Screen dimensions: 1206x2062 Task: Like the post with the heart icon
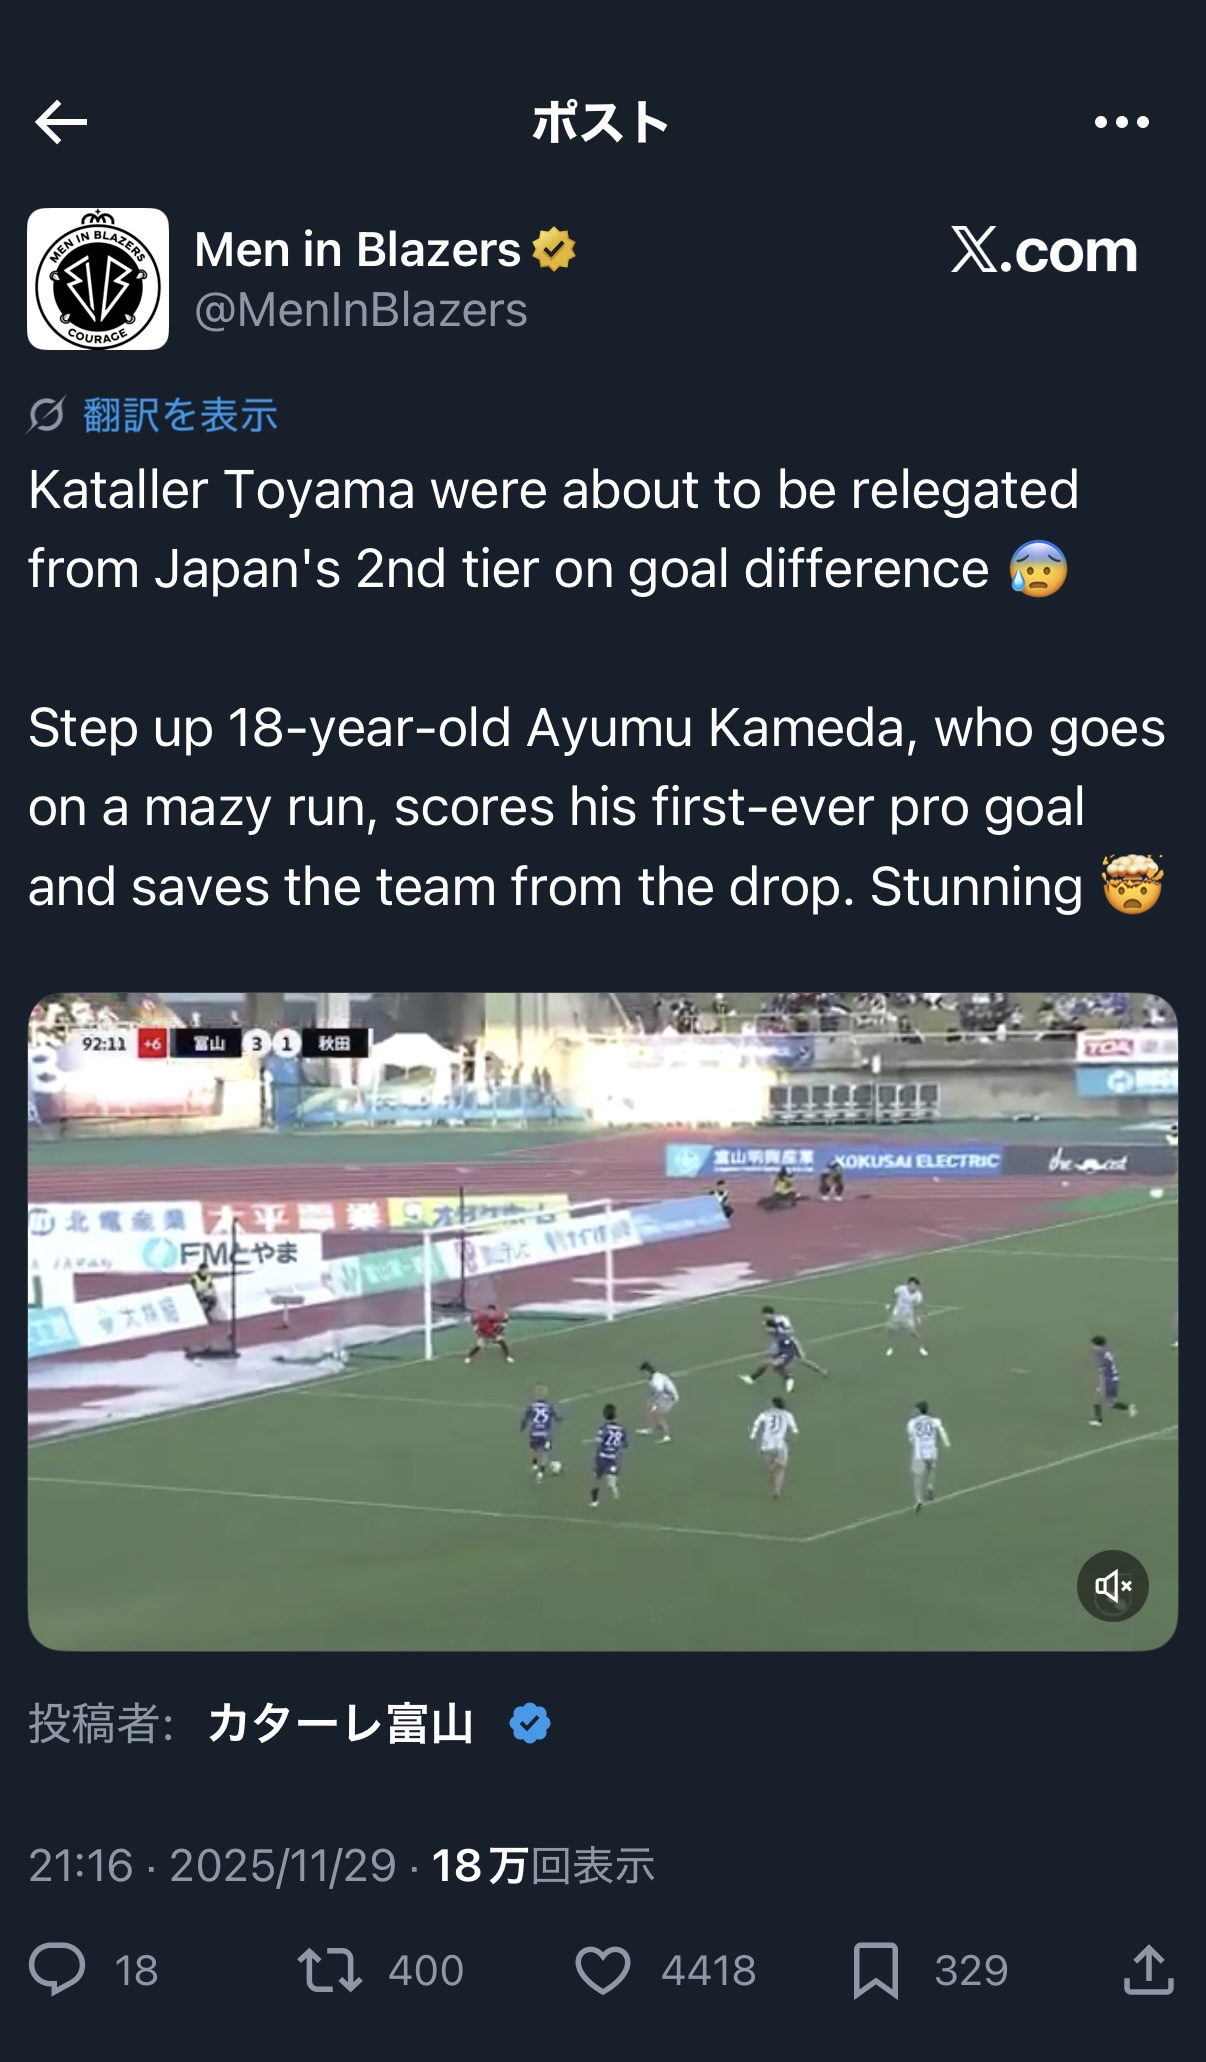pyautogui.click(x=603, y=1970)
